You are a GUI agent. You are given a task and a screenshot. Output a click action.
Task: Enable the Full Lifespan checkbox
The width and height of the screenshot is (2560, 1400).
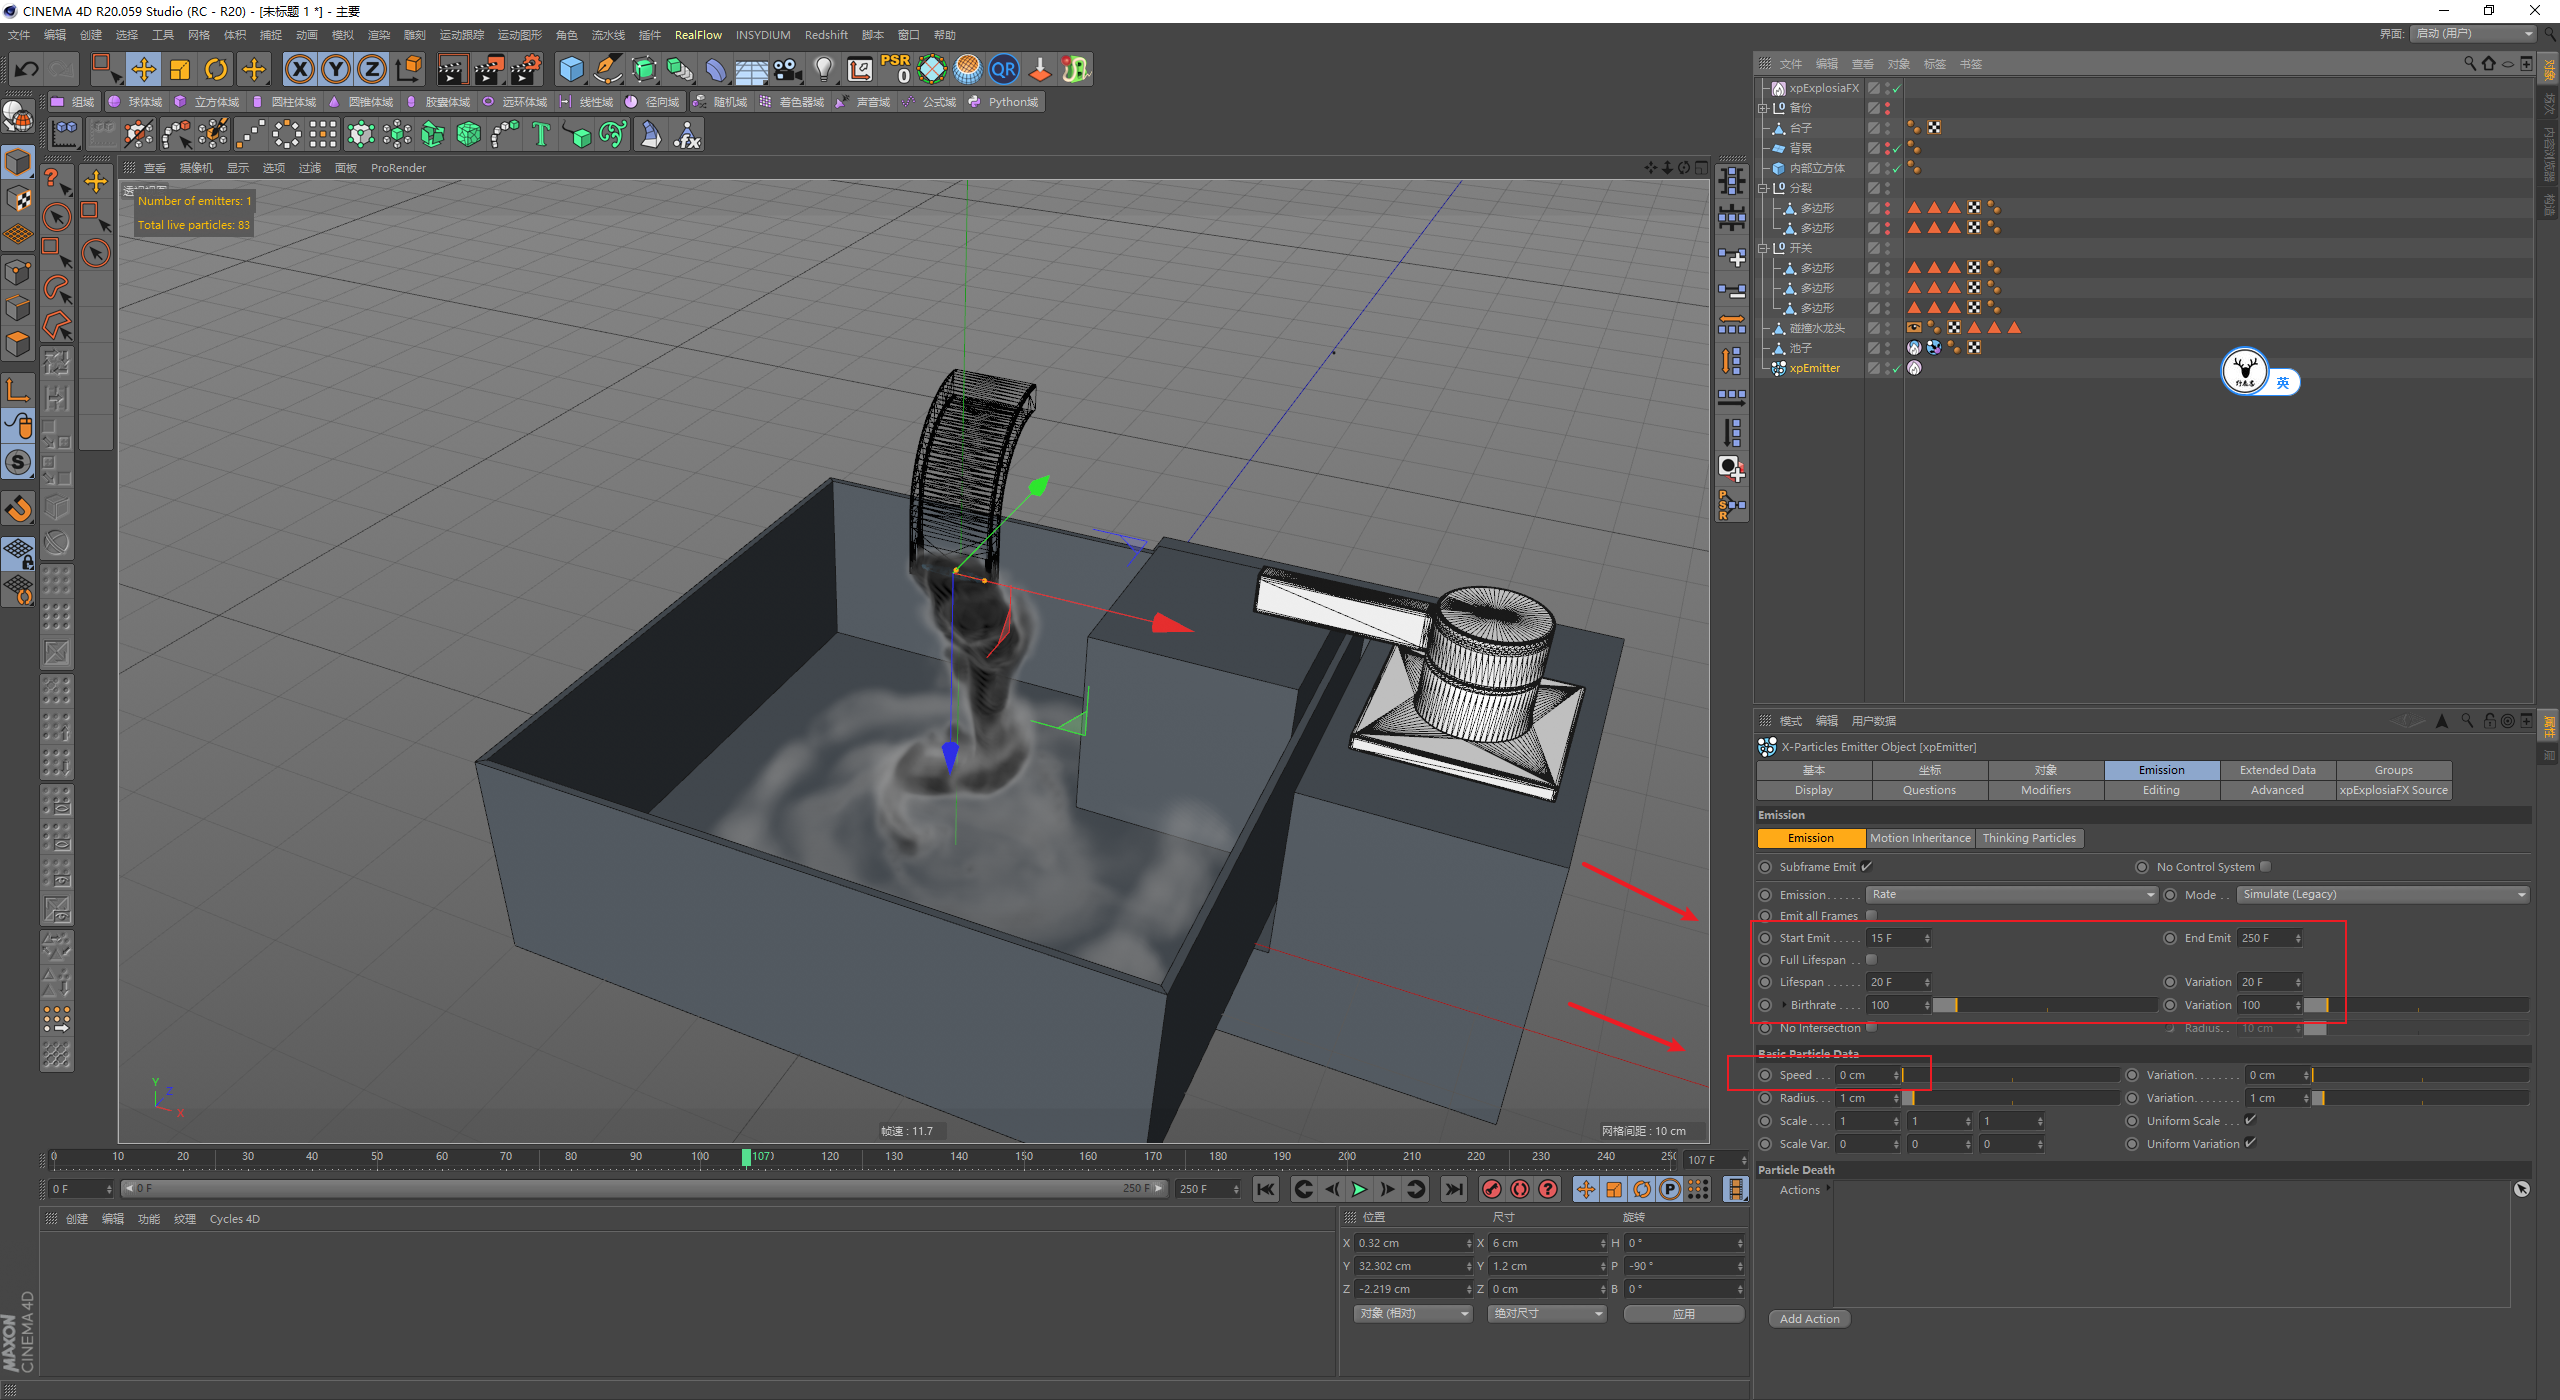(1871, 960)
